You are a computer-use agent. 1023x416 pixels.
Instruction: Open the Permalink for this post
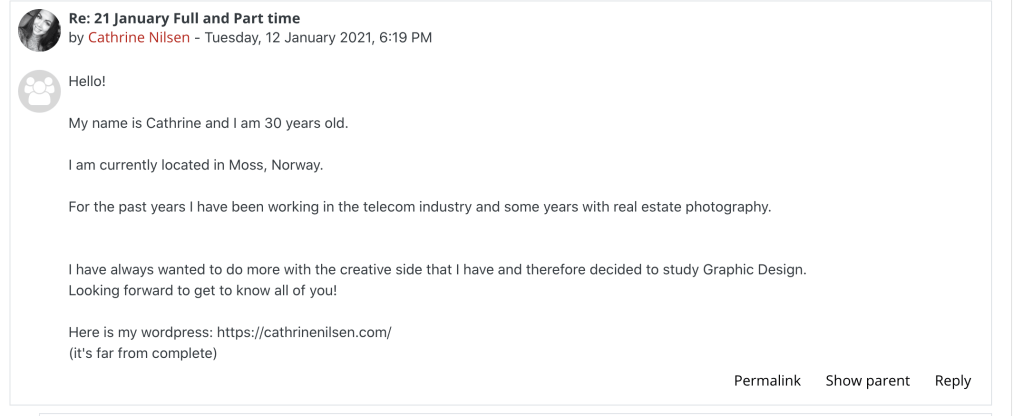pyautogui.click(x=767, y=380)
